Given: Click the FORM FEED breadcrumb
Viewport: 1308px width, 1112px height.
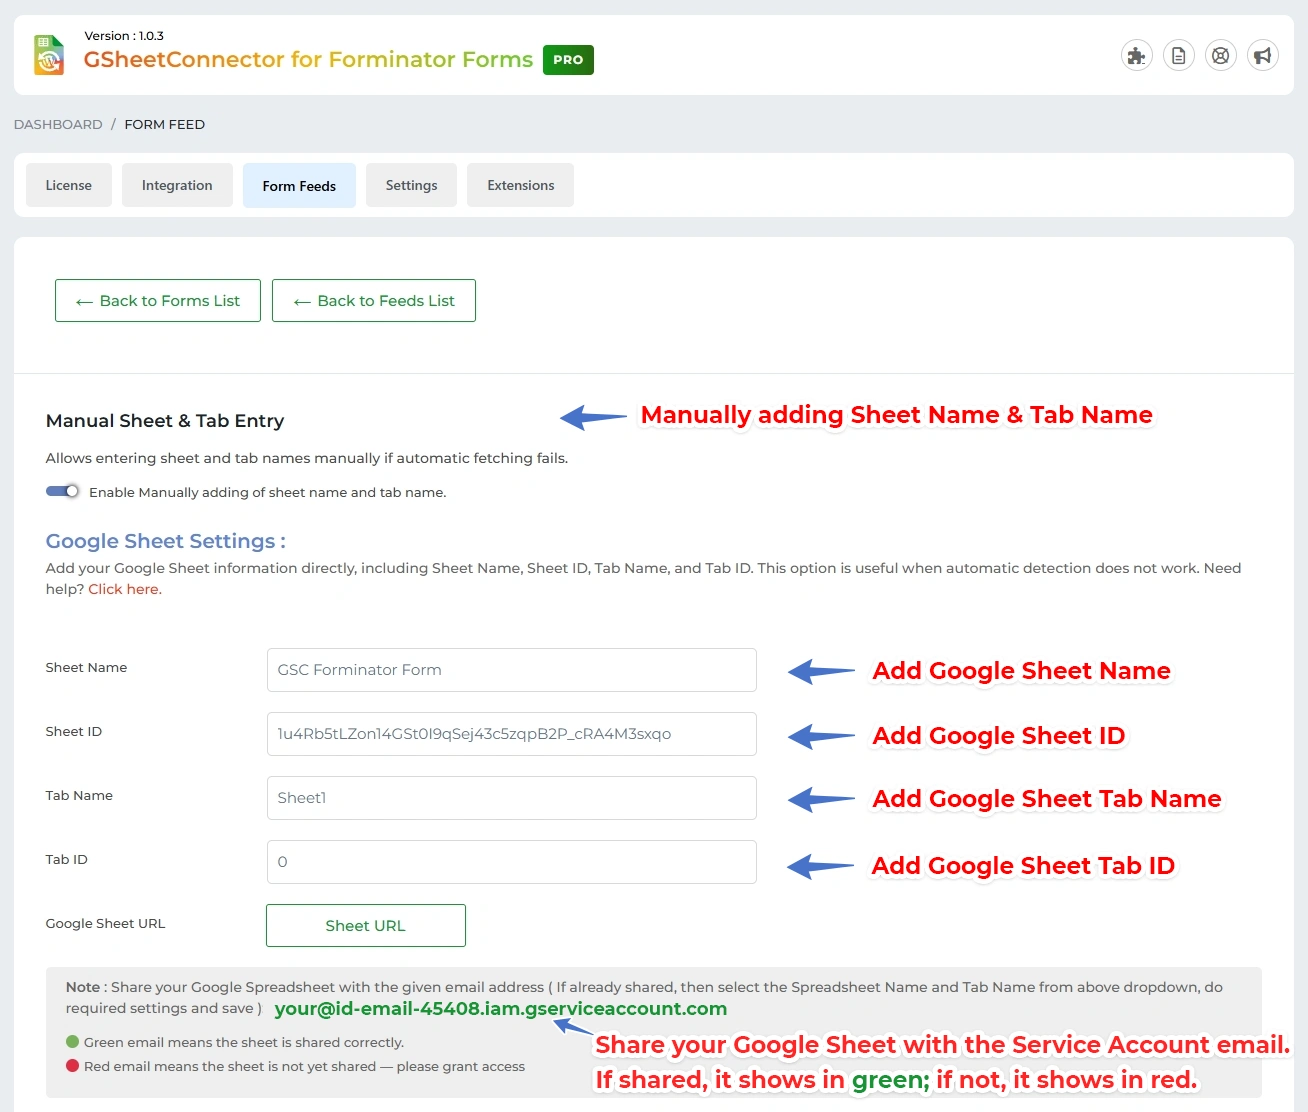Looking at the screenshot, I should tap(164, 124).
